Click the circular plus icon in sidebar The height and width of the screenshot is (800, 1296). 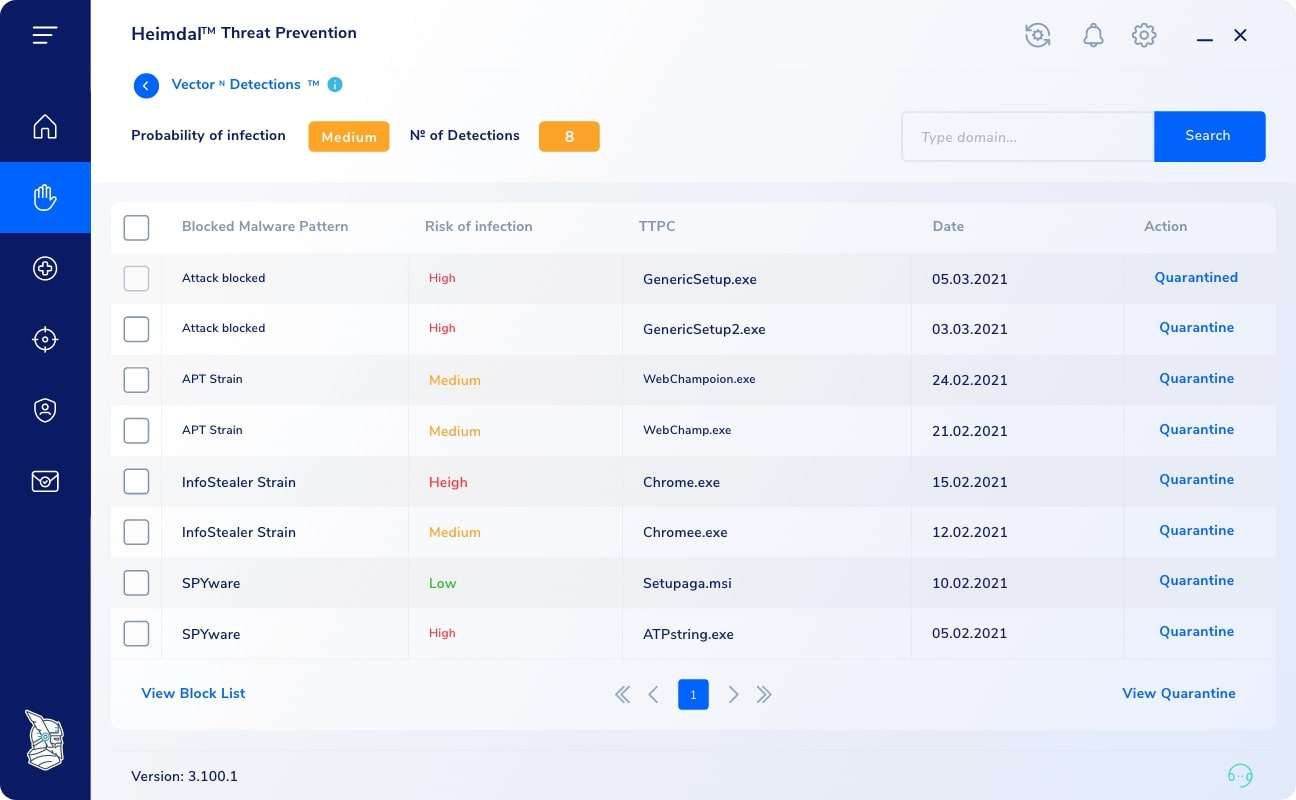45,268
